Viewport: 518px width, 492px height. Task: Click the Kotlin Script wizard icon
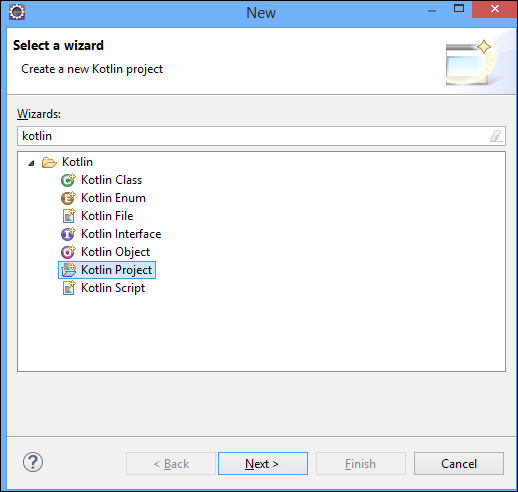(69, 288)
